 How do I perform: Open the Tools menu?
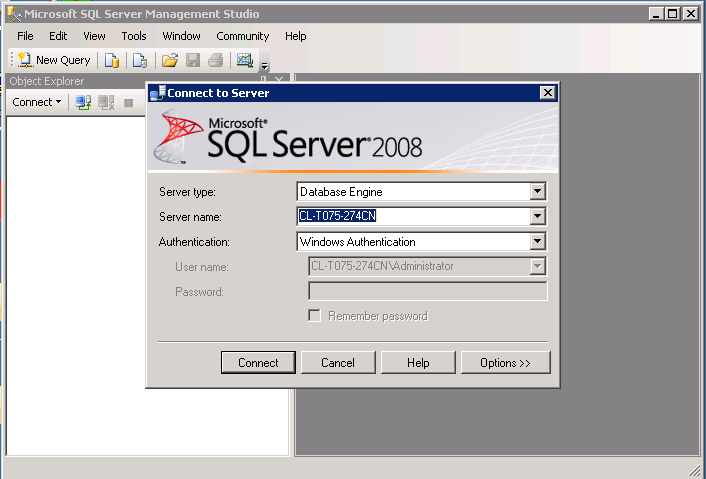[134, 36]
